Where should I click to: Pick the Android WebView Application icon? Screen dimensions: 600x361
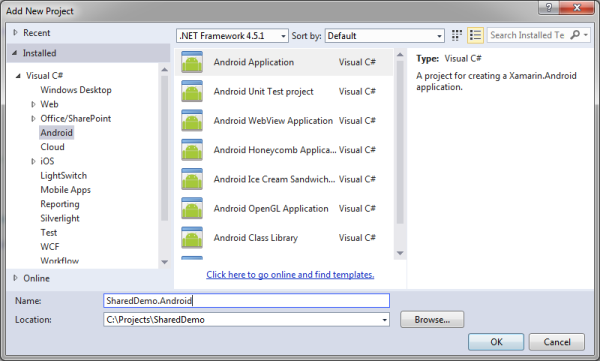[x=192, y=121]
